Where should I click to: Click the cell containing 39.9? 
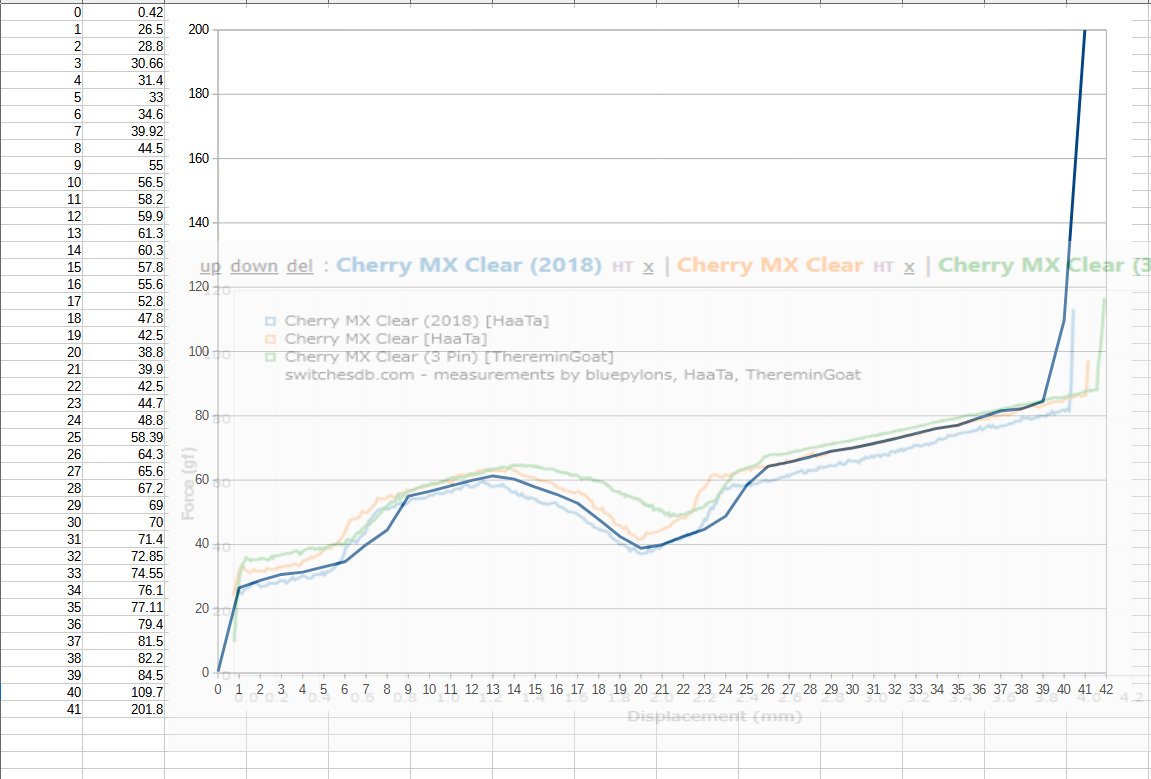pyautogui.click(x=124, y=369)
